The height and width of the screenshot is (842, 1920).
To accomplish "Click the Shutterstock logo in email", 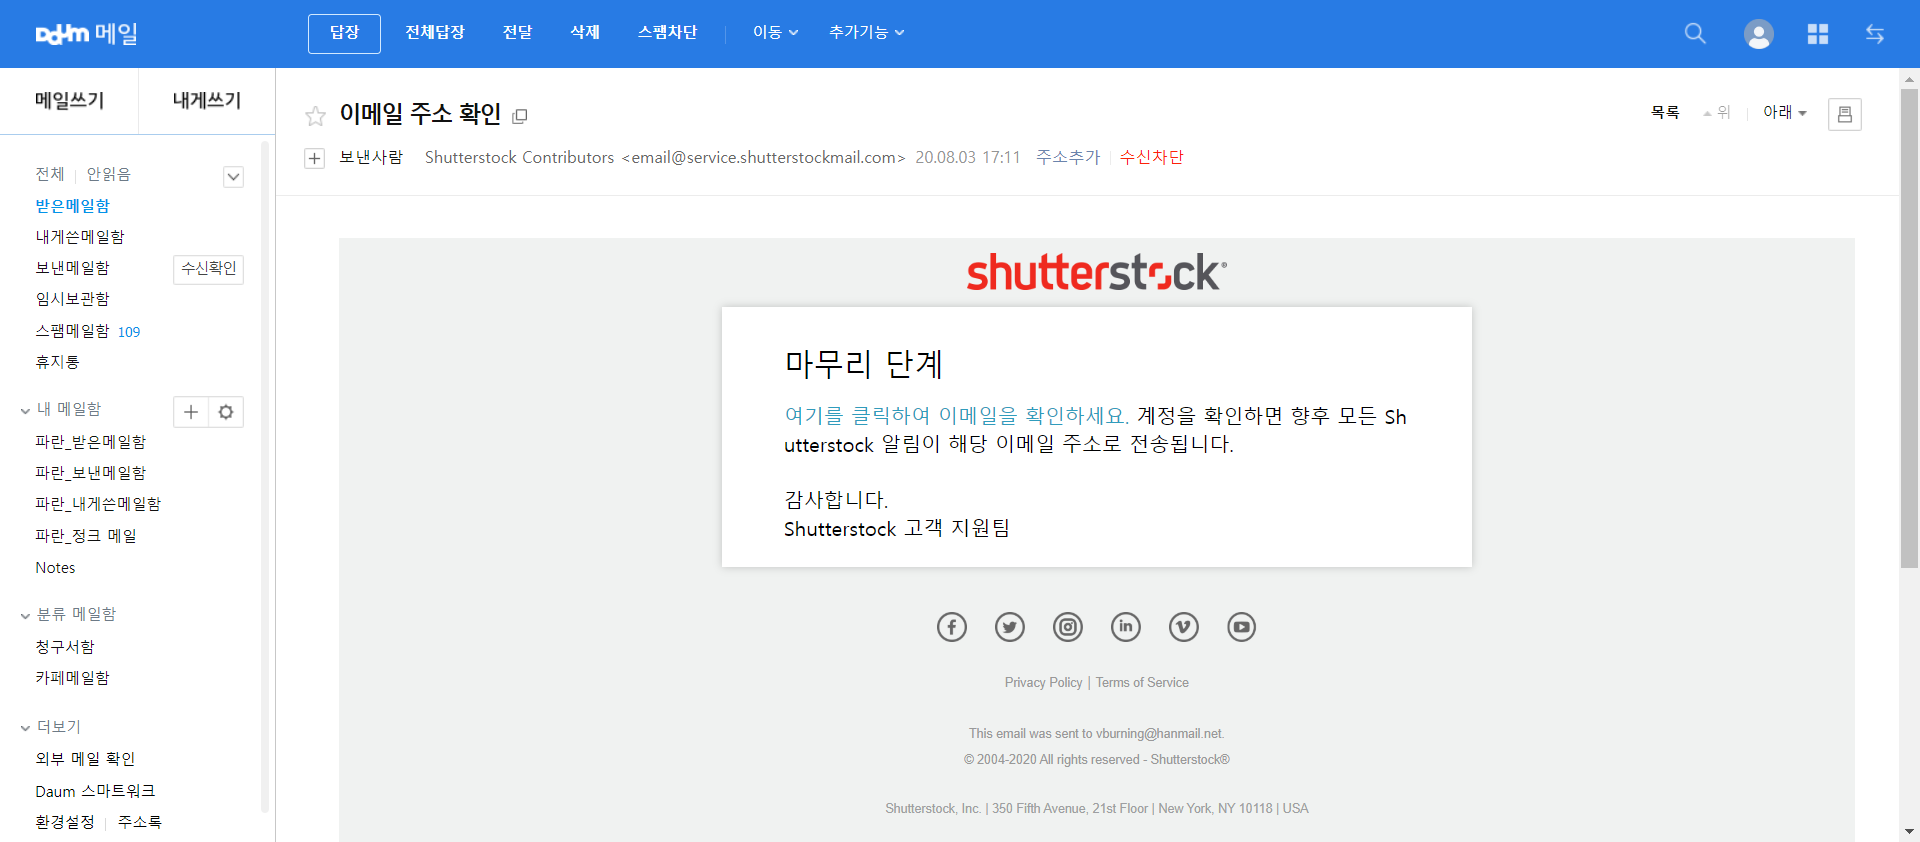I will (x=1096, y=272).
